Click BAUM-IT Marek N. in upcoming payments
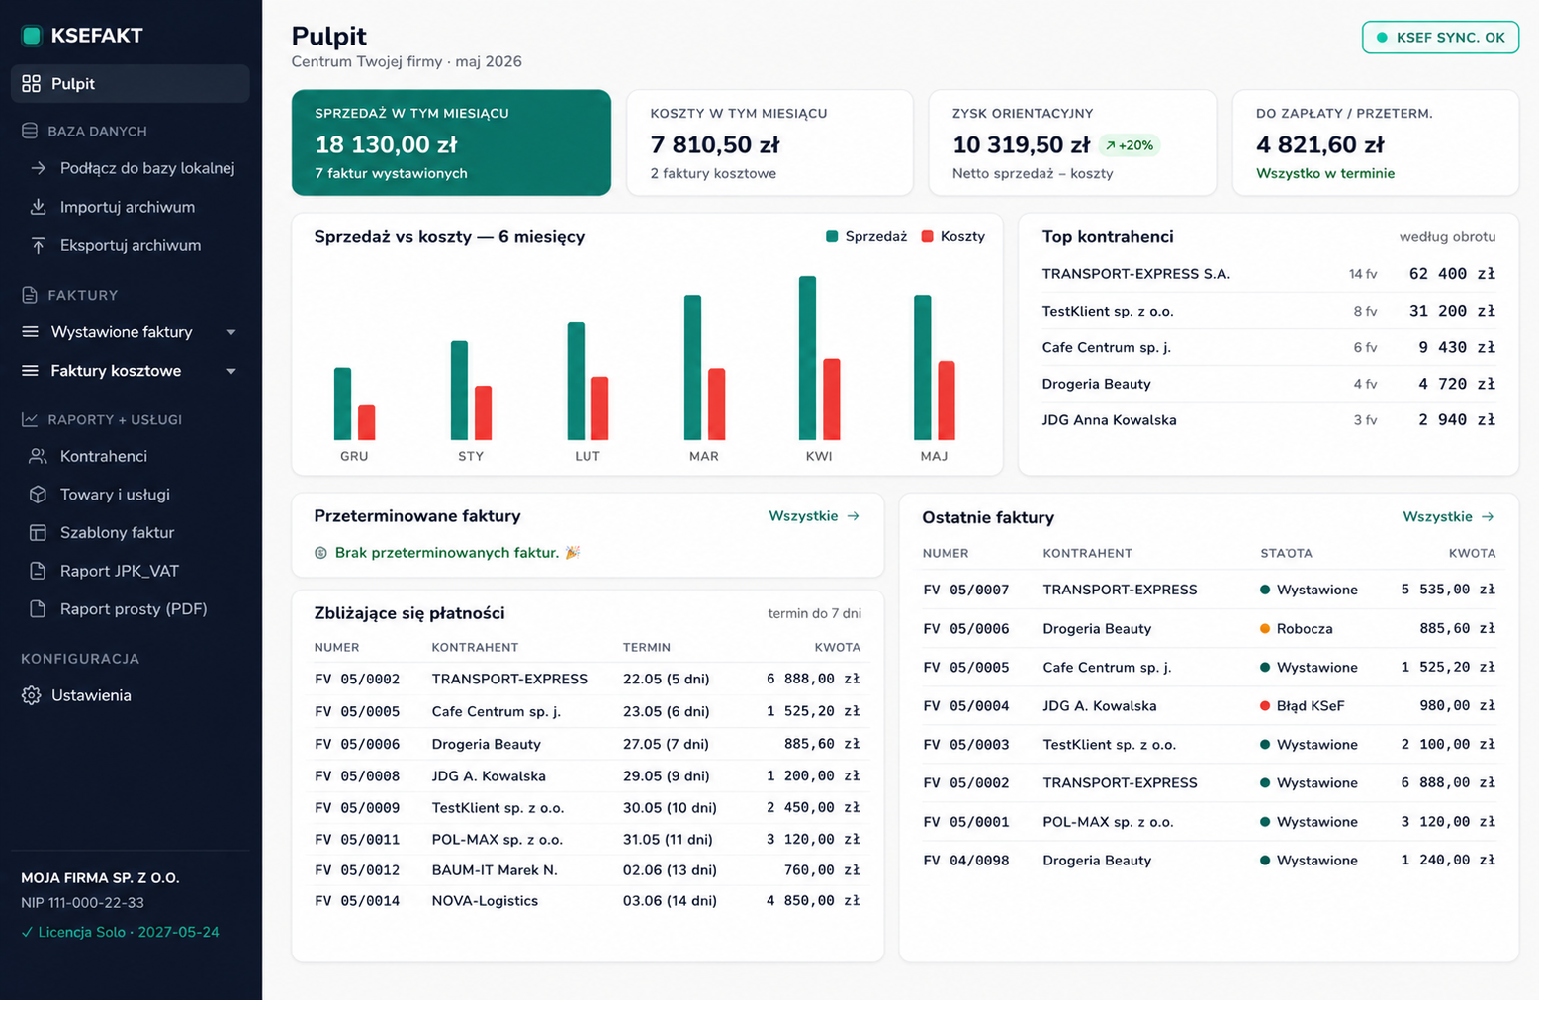The width and height of the screenshot is (1556, 1011). (x=494, y=870)
